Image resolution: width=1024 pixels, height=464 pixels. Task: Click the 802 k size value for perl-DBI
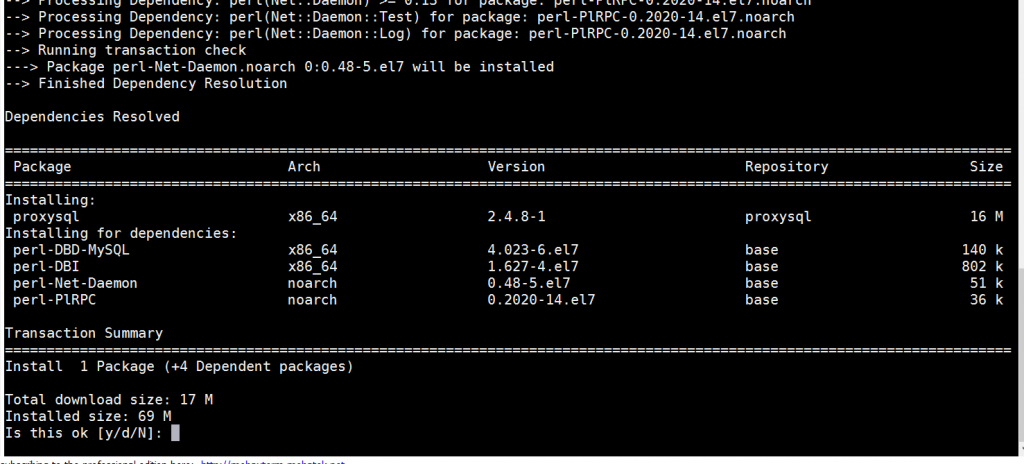click(981, 267)
